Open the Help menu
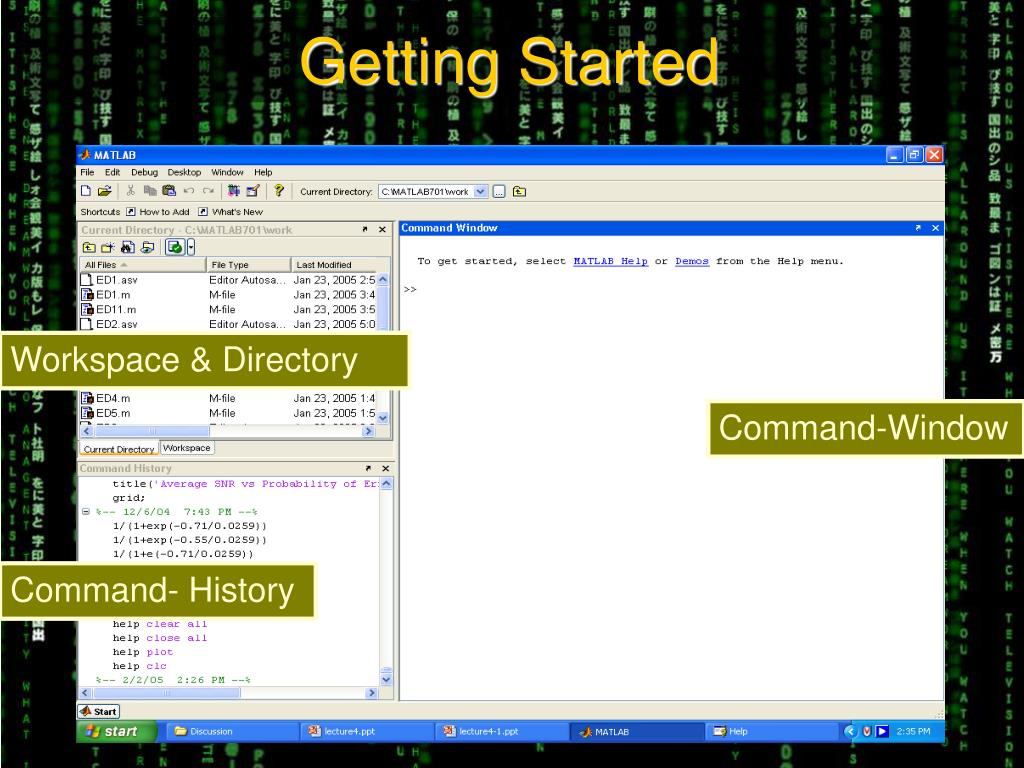This screenshot has width=1024, height=768. tap(263, 172)
